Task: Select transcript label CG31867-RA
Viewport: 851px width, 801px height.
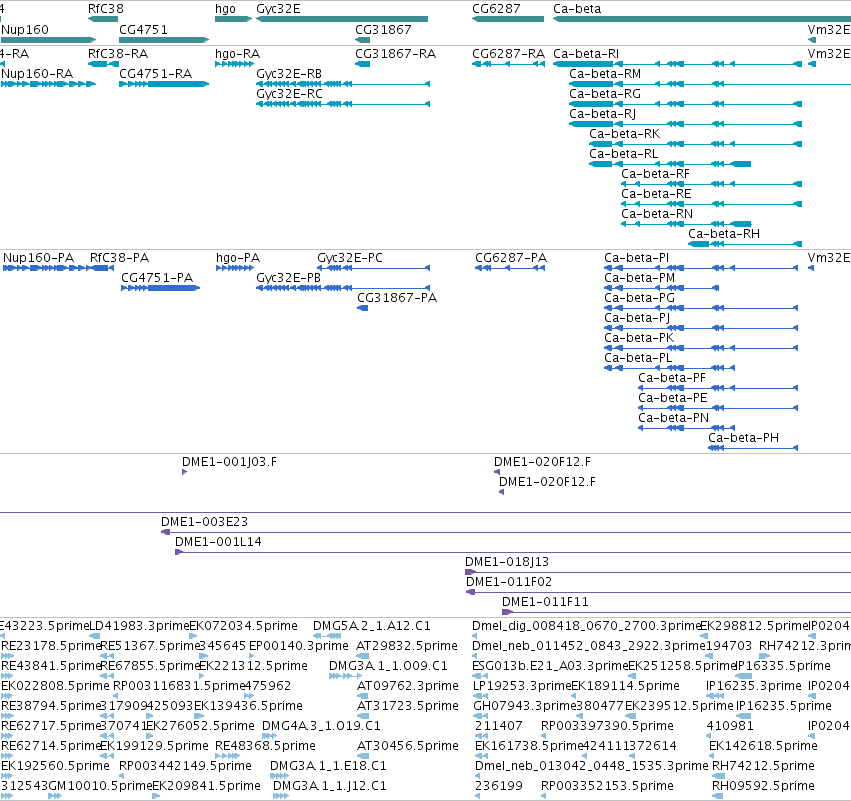Action: pos(396,54)
